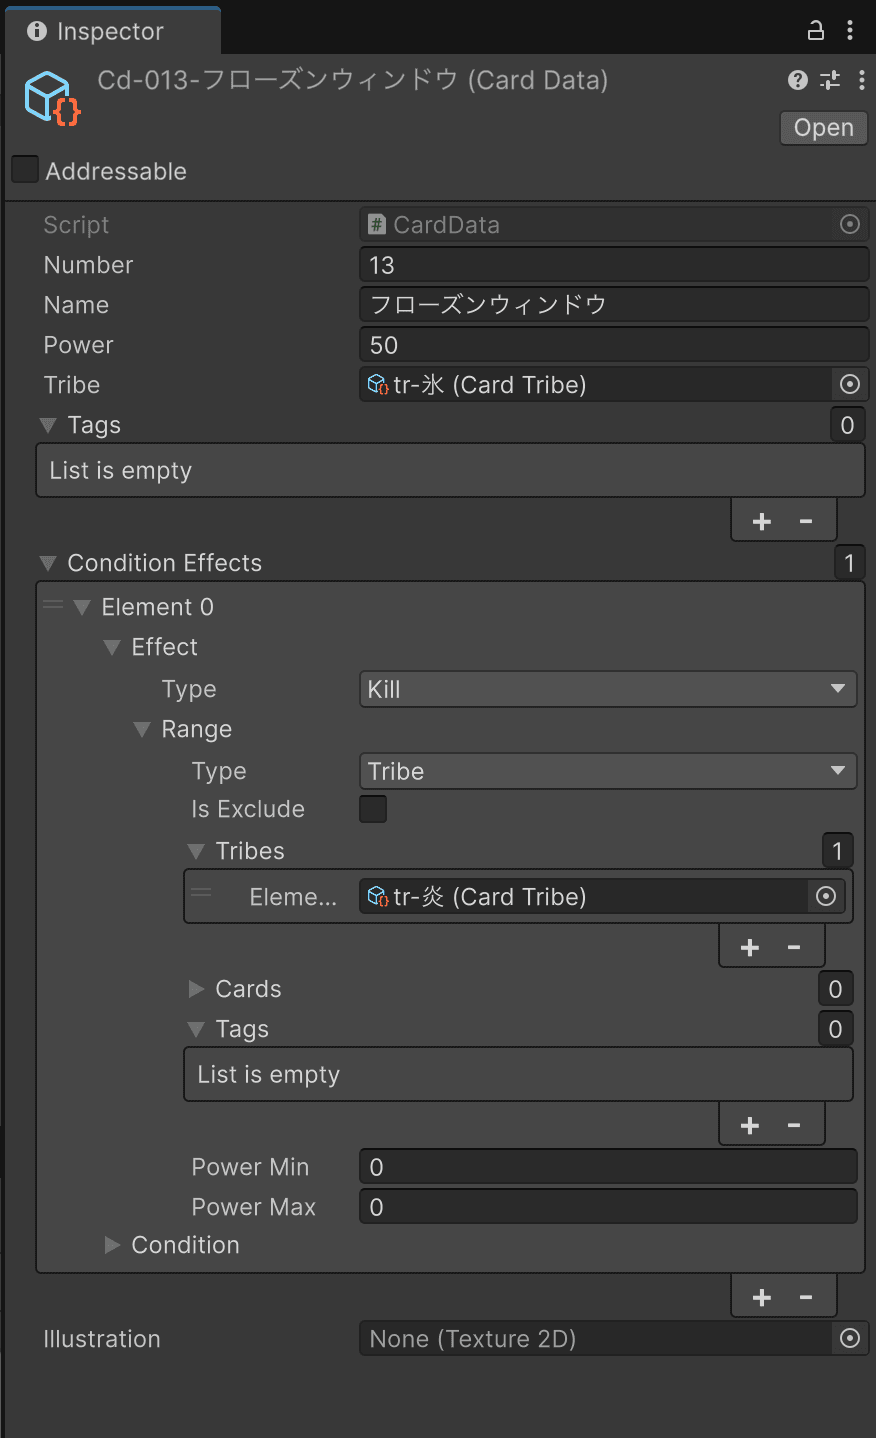Open the Range Type dropdown showing Tribe
Viewport: 876px width, 1438px height.
click(x=607, y=771)
